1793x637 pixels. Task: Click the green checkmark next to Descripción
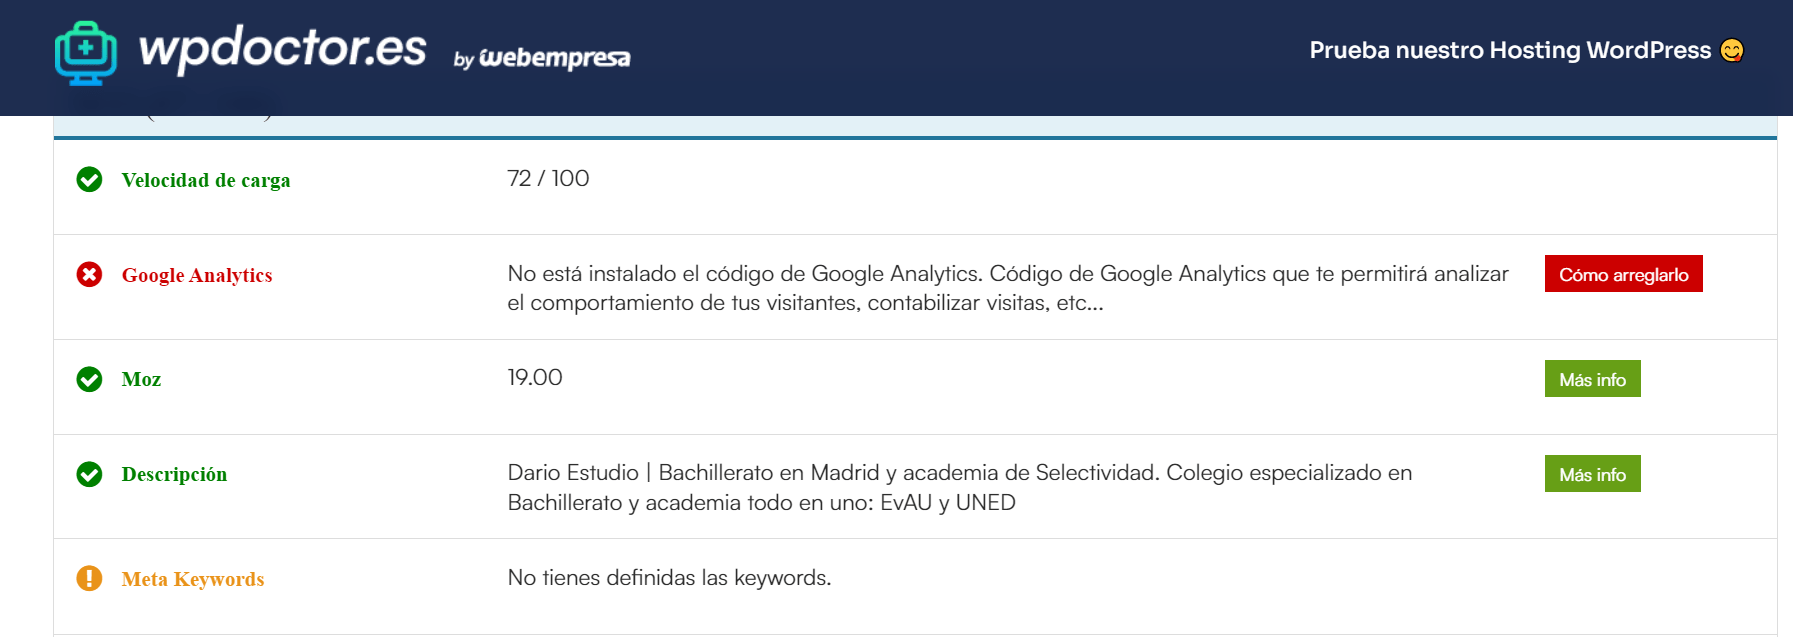click(x=89, y=474)
